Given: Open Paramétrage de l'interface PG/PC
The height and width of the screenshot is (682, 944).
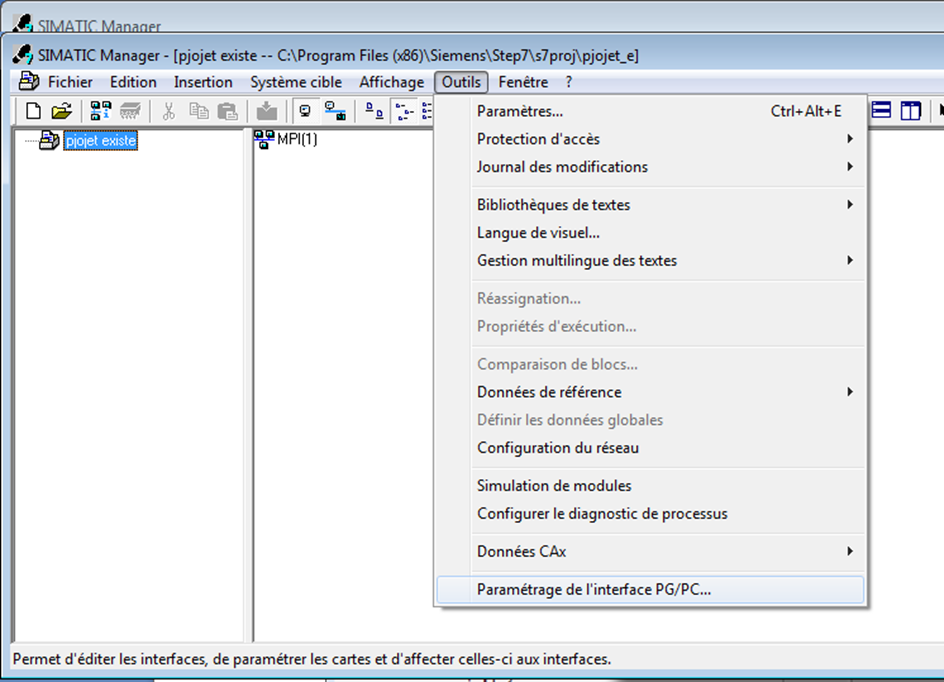Looking at the screenshot, I should pos(594,590).
